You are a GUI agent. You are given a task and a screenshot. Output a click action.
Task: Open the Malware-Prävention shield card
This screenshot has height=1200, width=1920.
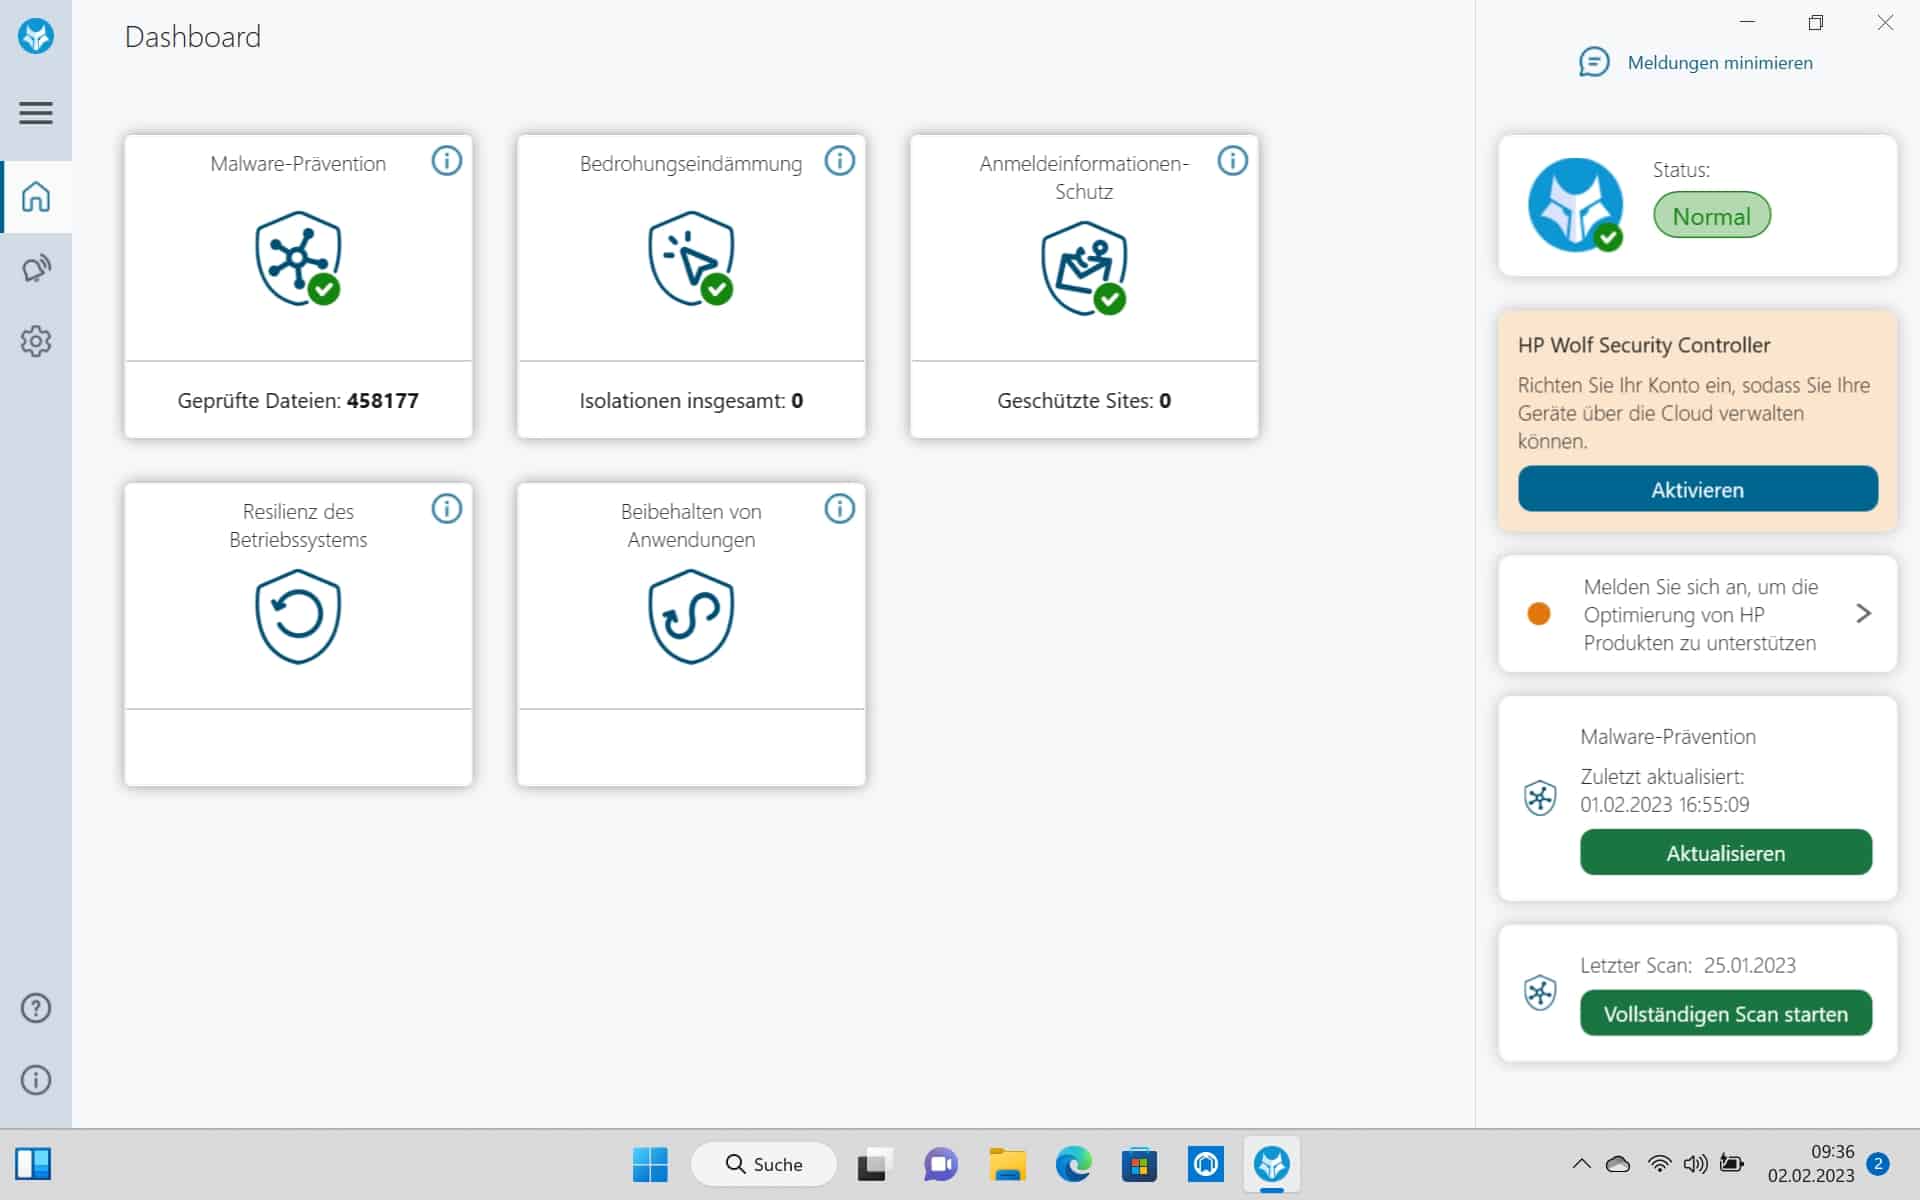click(x=298, y=259)
